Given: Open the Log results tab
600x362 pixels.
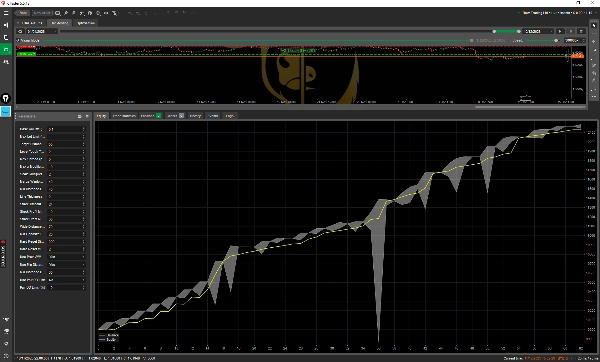Looking at the screenshot, I should pos(230,116).
